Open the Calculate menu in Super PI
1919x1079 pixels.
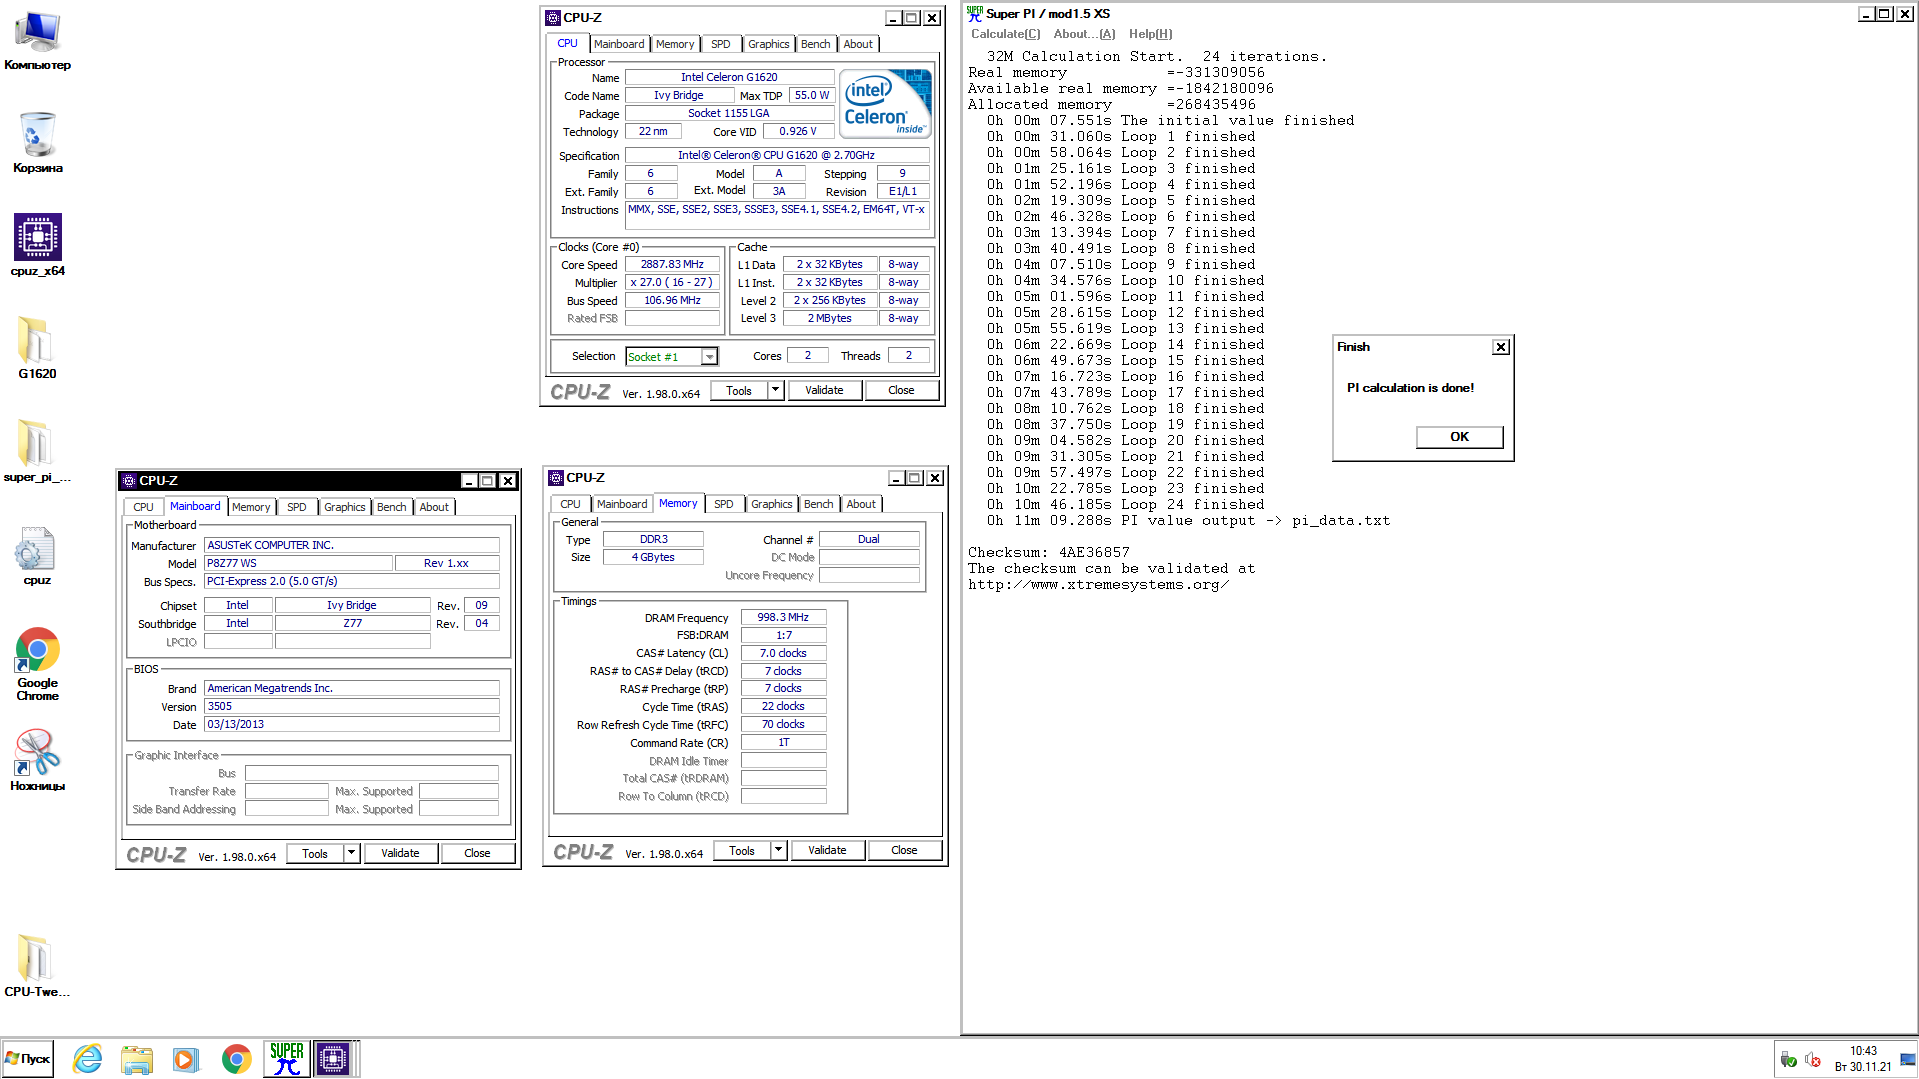point(1005,34)
